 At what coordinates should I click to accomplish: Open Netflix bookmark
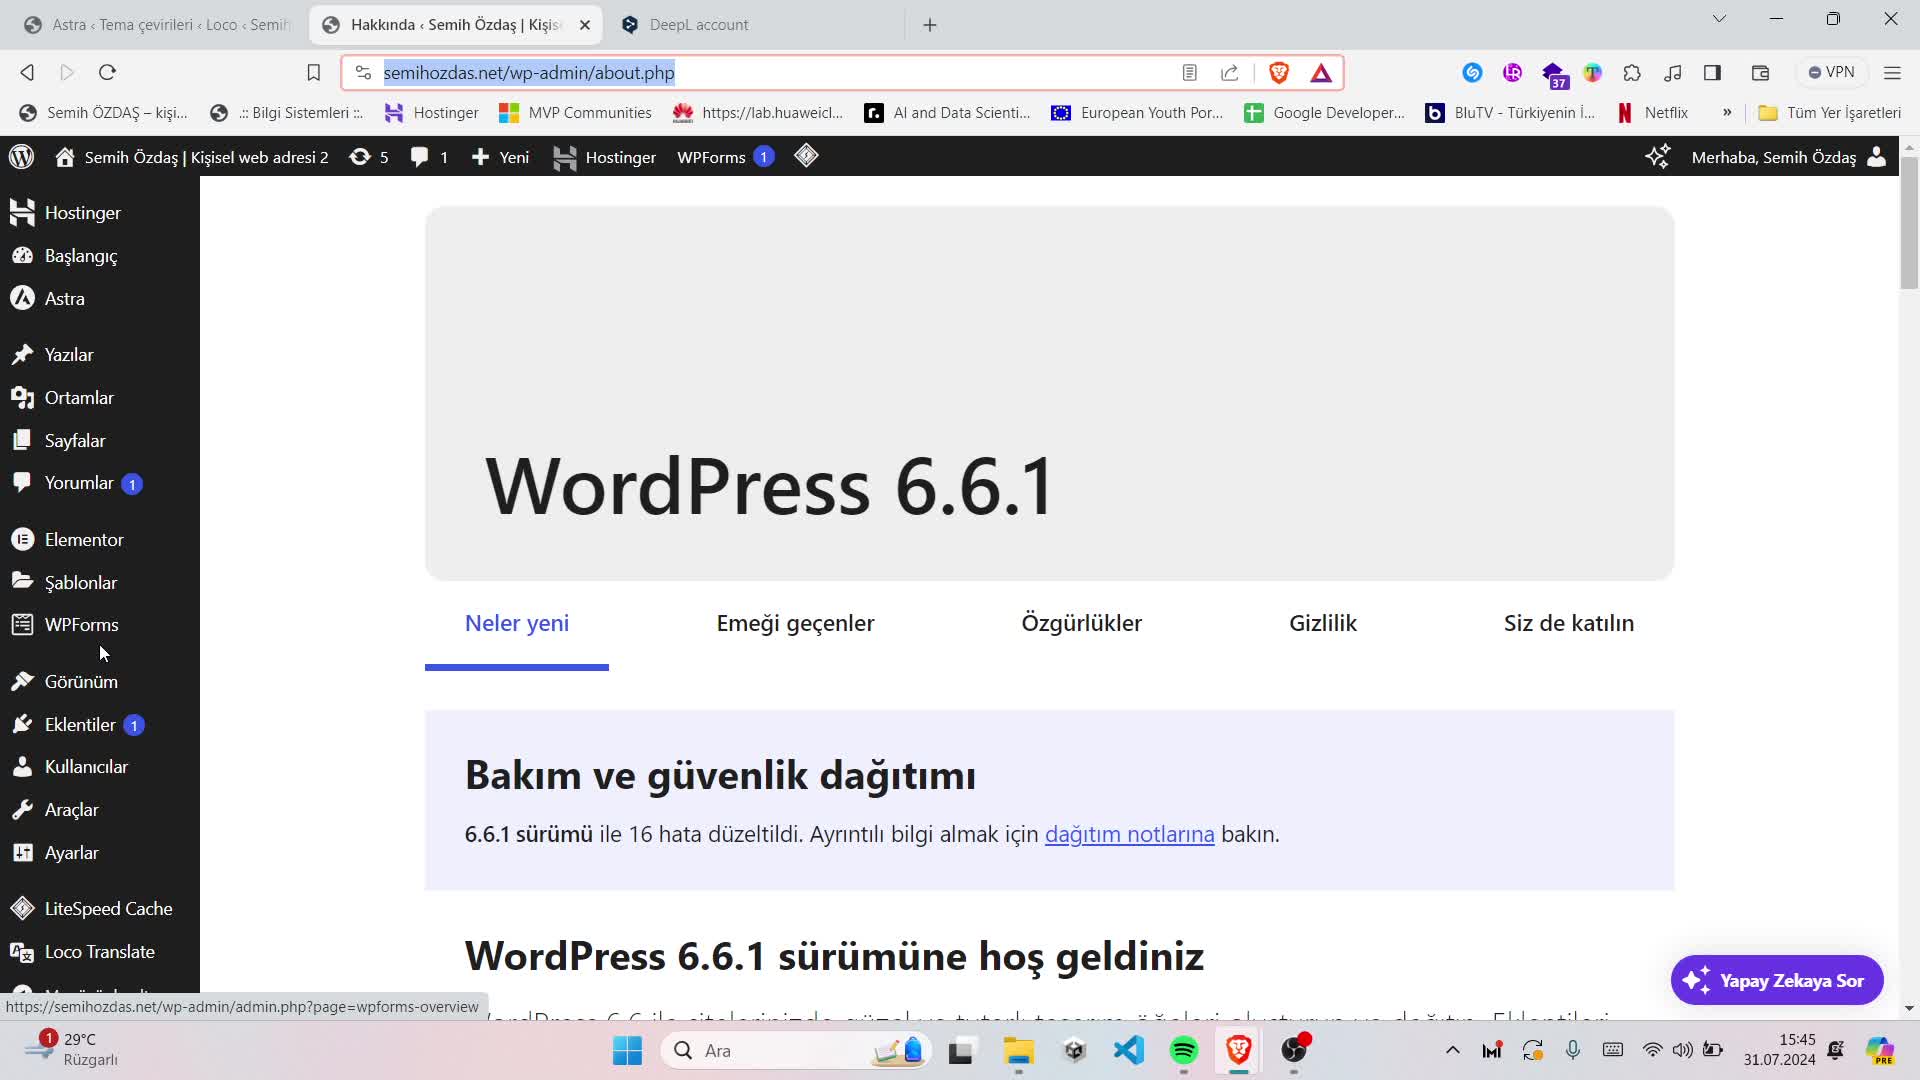pyautogui.click(x=1653, y=113)
